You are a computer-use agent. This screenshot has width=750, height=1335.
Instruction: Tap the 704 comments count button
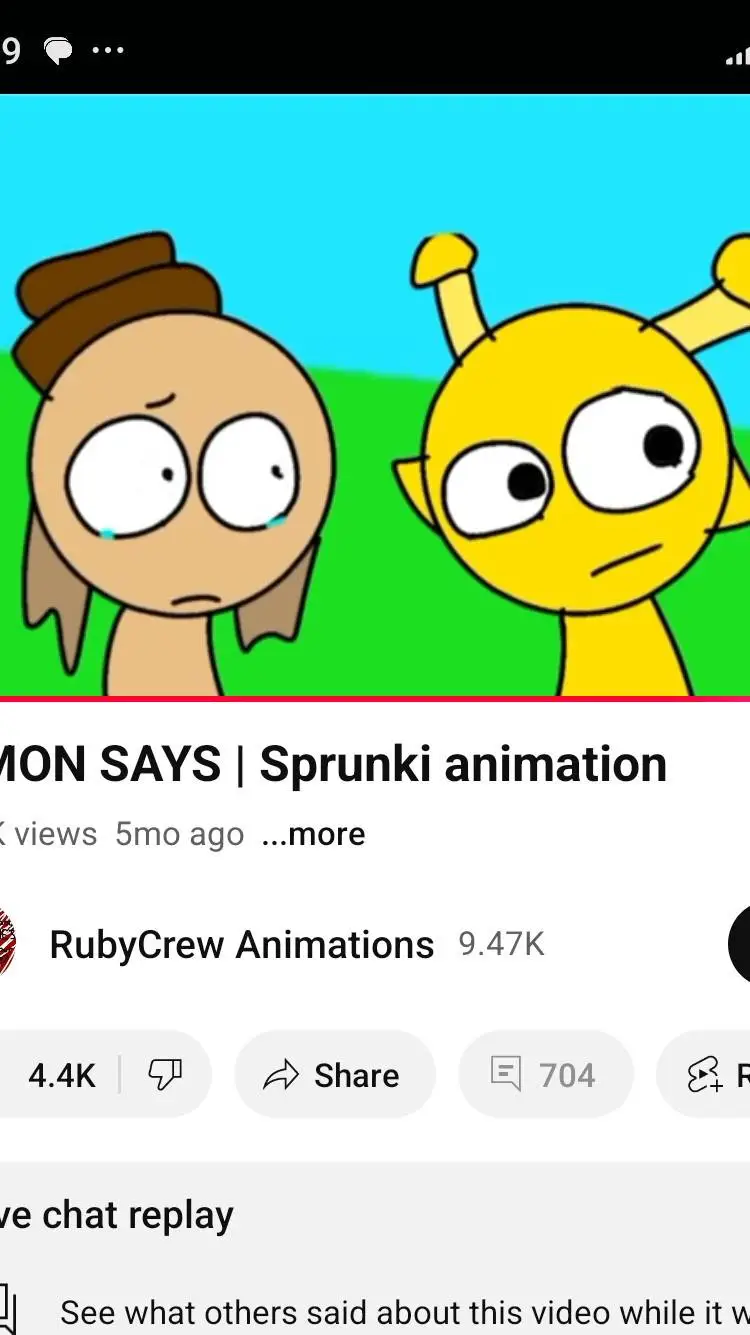coord(546,1075)
